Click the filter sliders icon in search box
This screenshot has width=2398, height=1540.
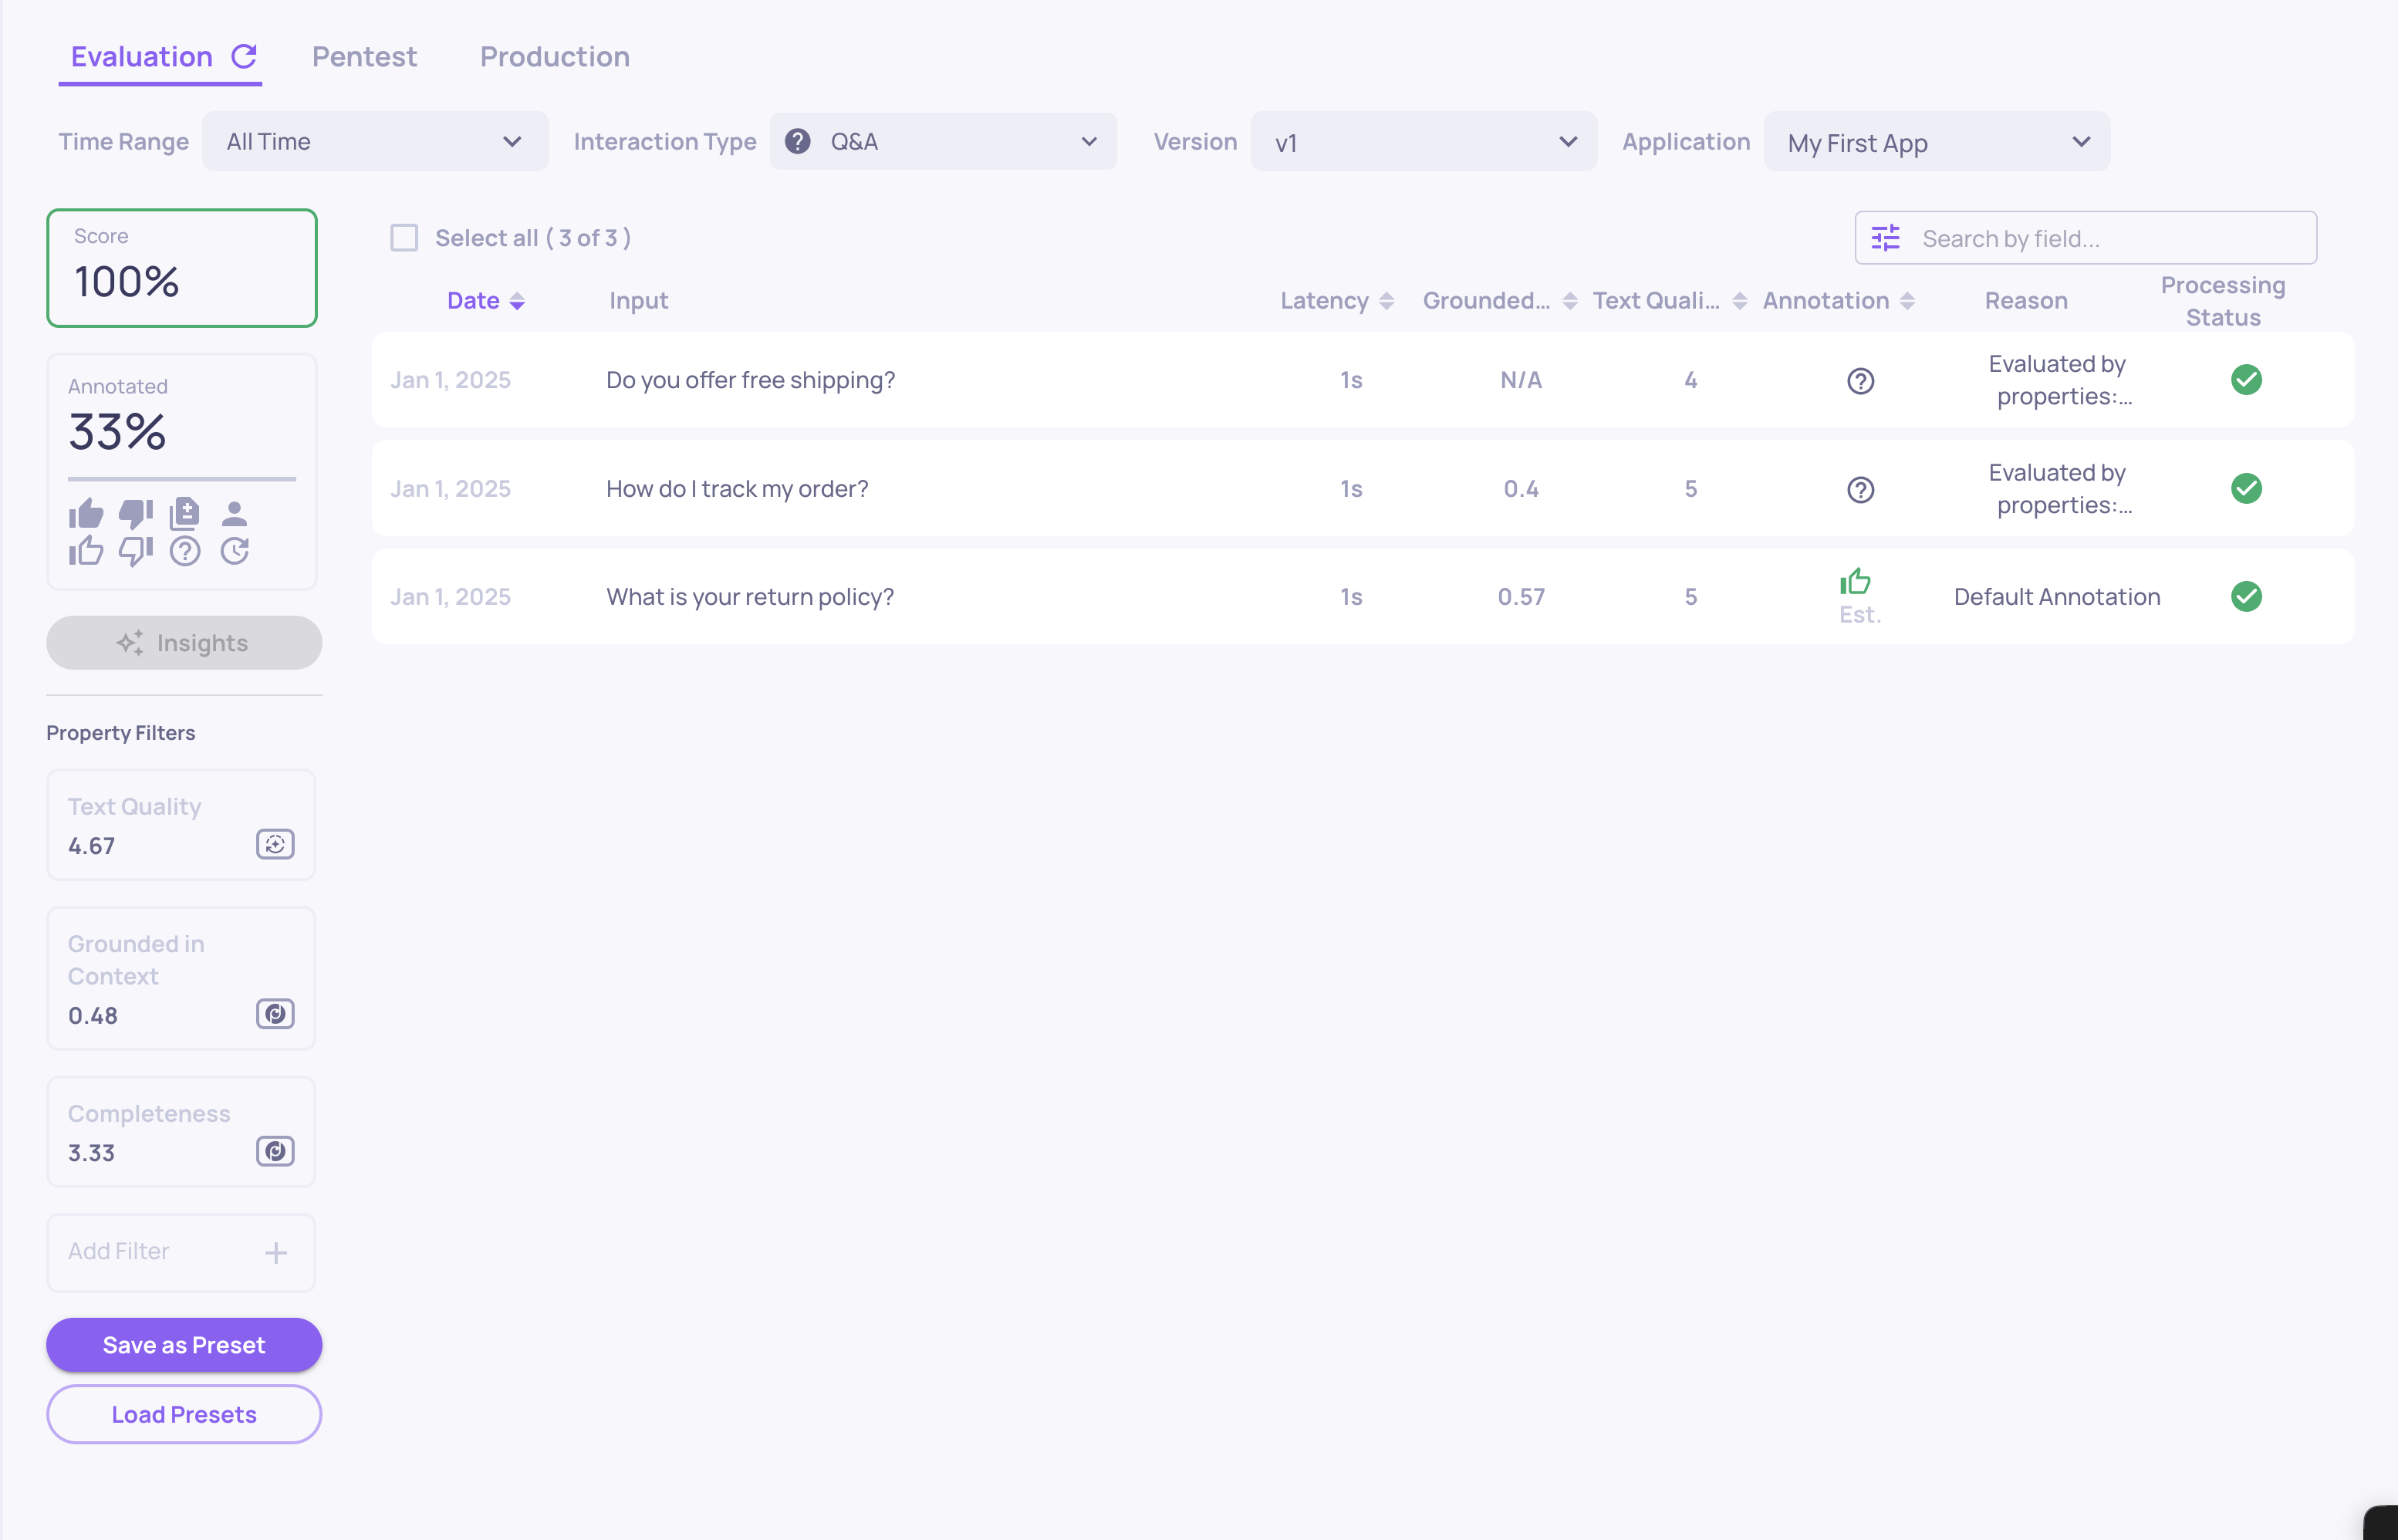(1885, 238)
